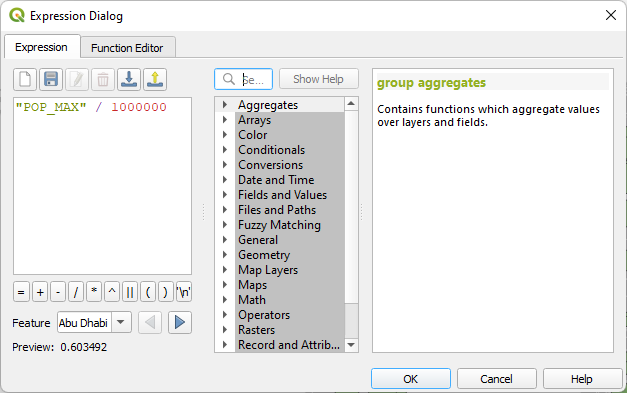
Task: Expand the Conversions function group
Action: pyautogui.click(x=225, y=165)
